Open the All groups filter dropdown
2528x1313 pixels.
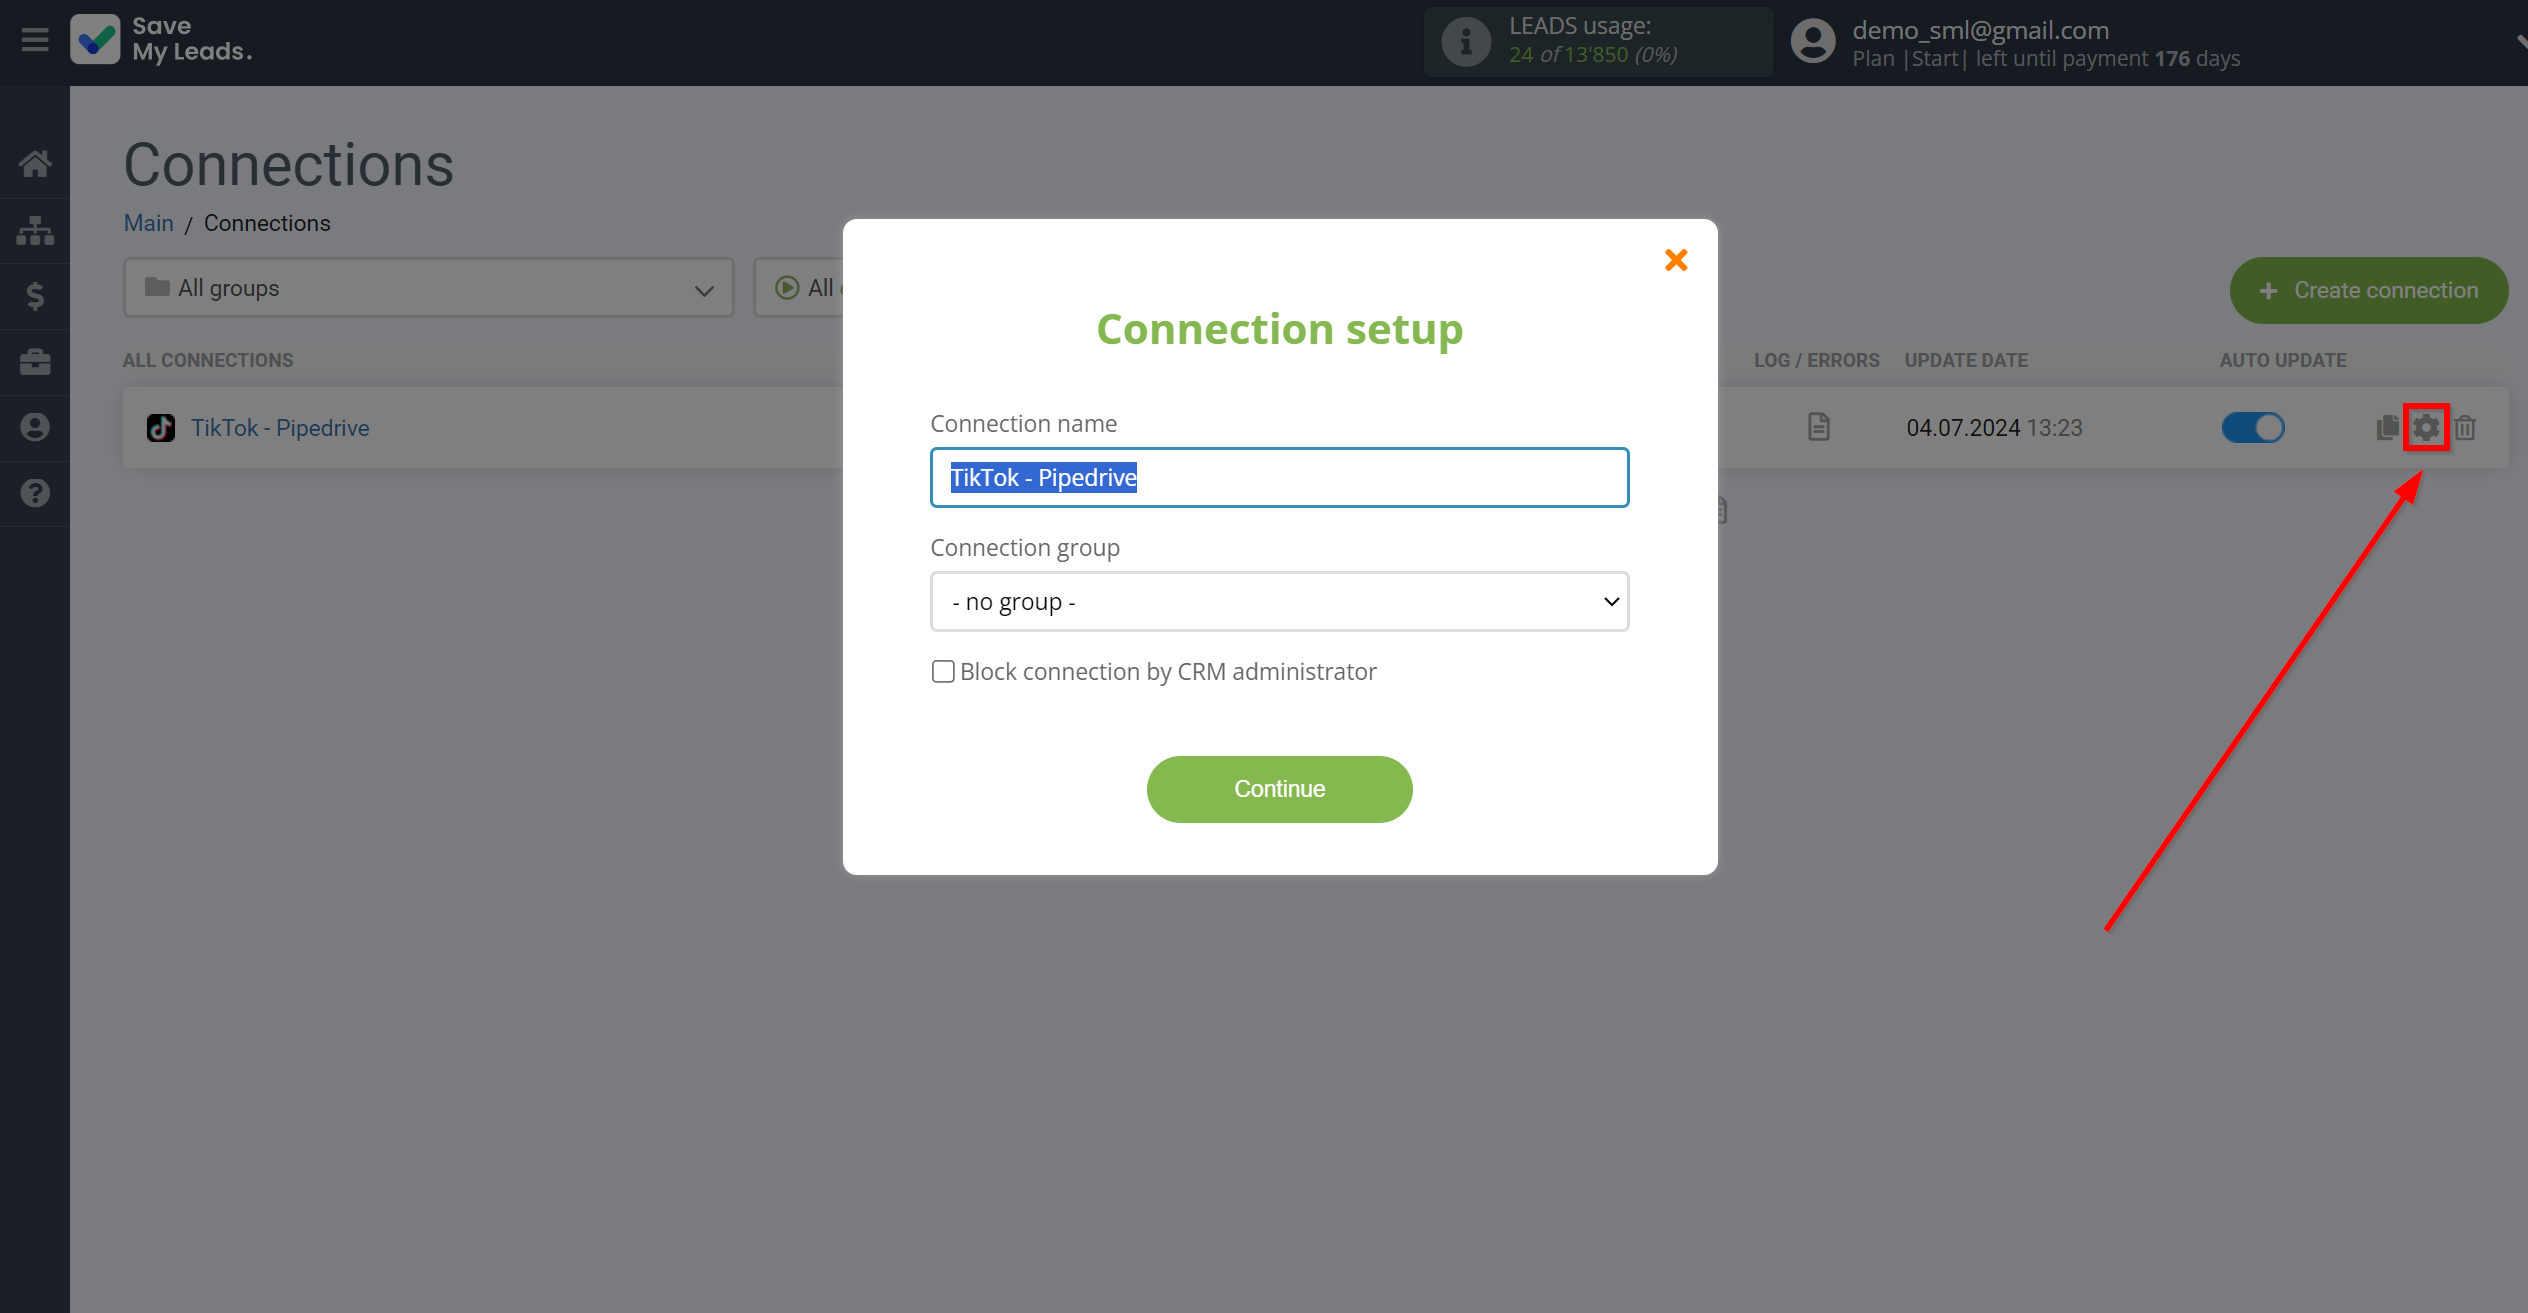click(428, 288)
